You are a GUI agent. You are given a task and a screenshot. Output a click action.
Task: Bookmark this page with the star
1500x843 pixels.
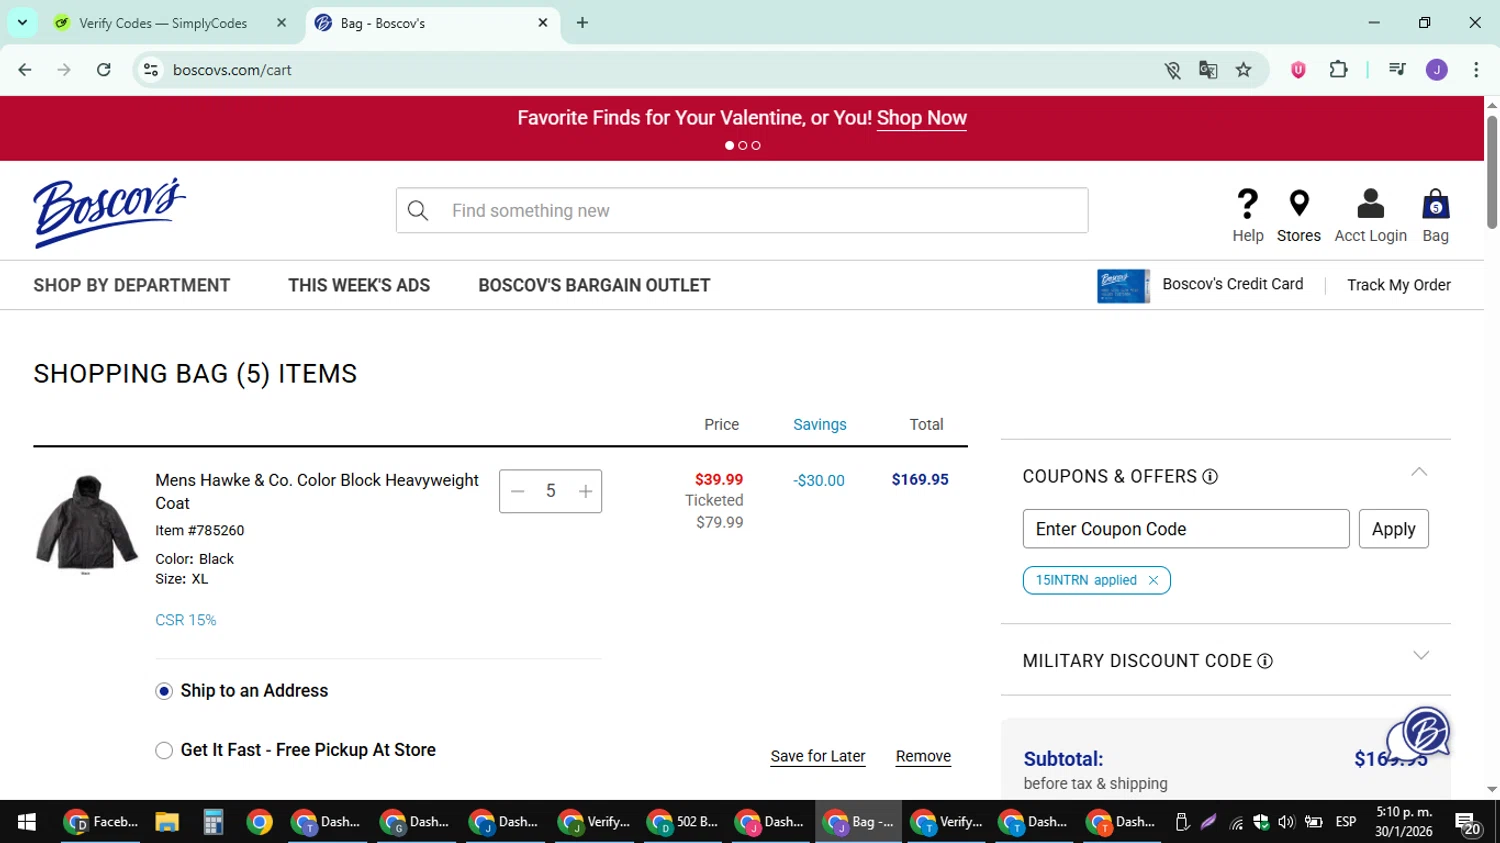1243,70
